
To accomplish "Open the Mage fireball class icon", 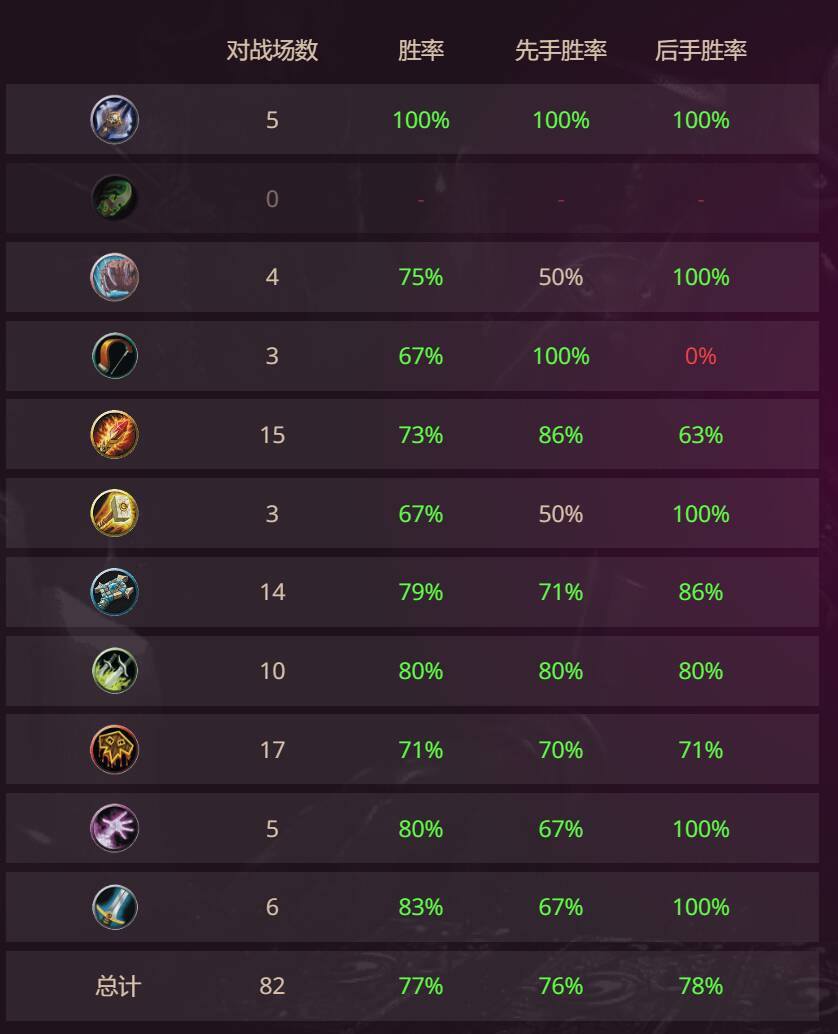I will tap(114, 435).
